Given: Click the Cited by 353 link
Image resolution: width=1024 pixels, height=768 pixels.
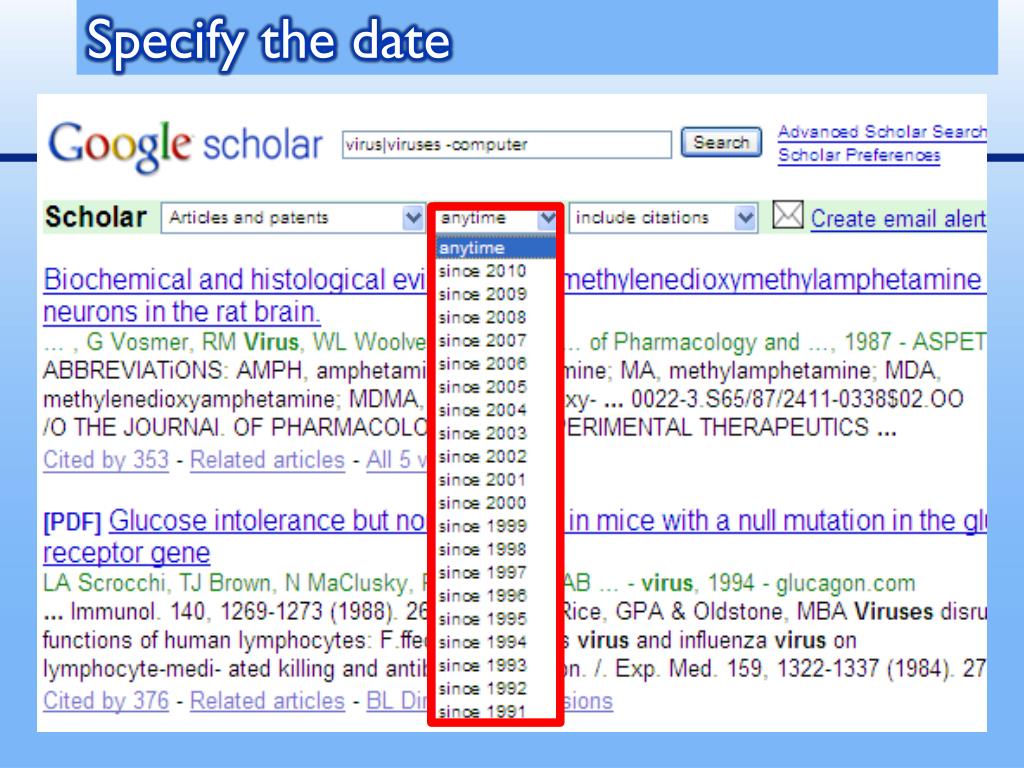Looking at the screenshot, I should click(106, 460).
